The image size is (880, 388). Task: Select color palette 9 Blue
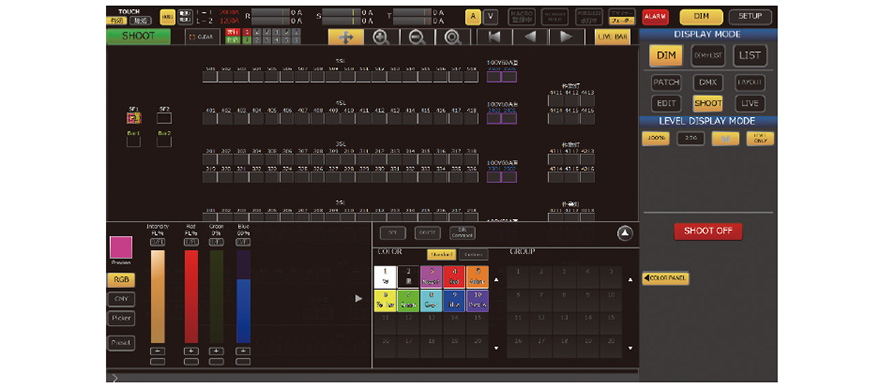pos(454,301)
